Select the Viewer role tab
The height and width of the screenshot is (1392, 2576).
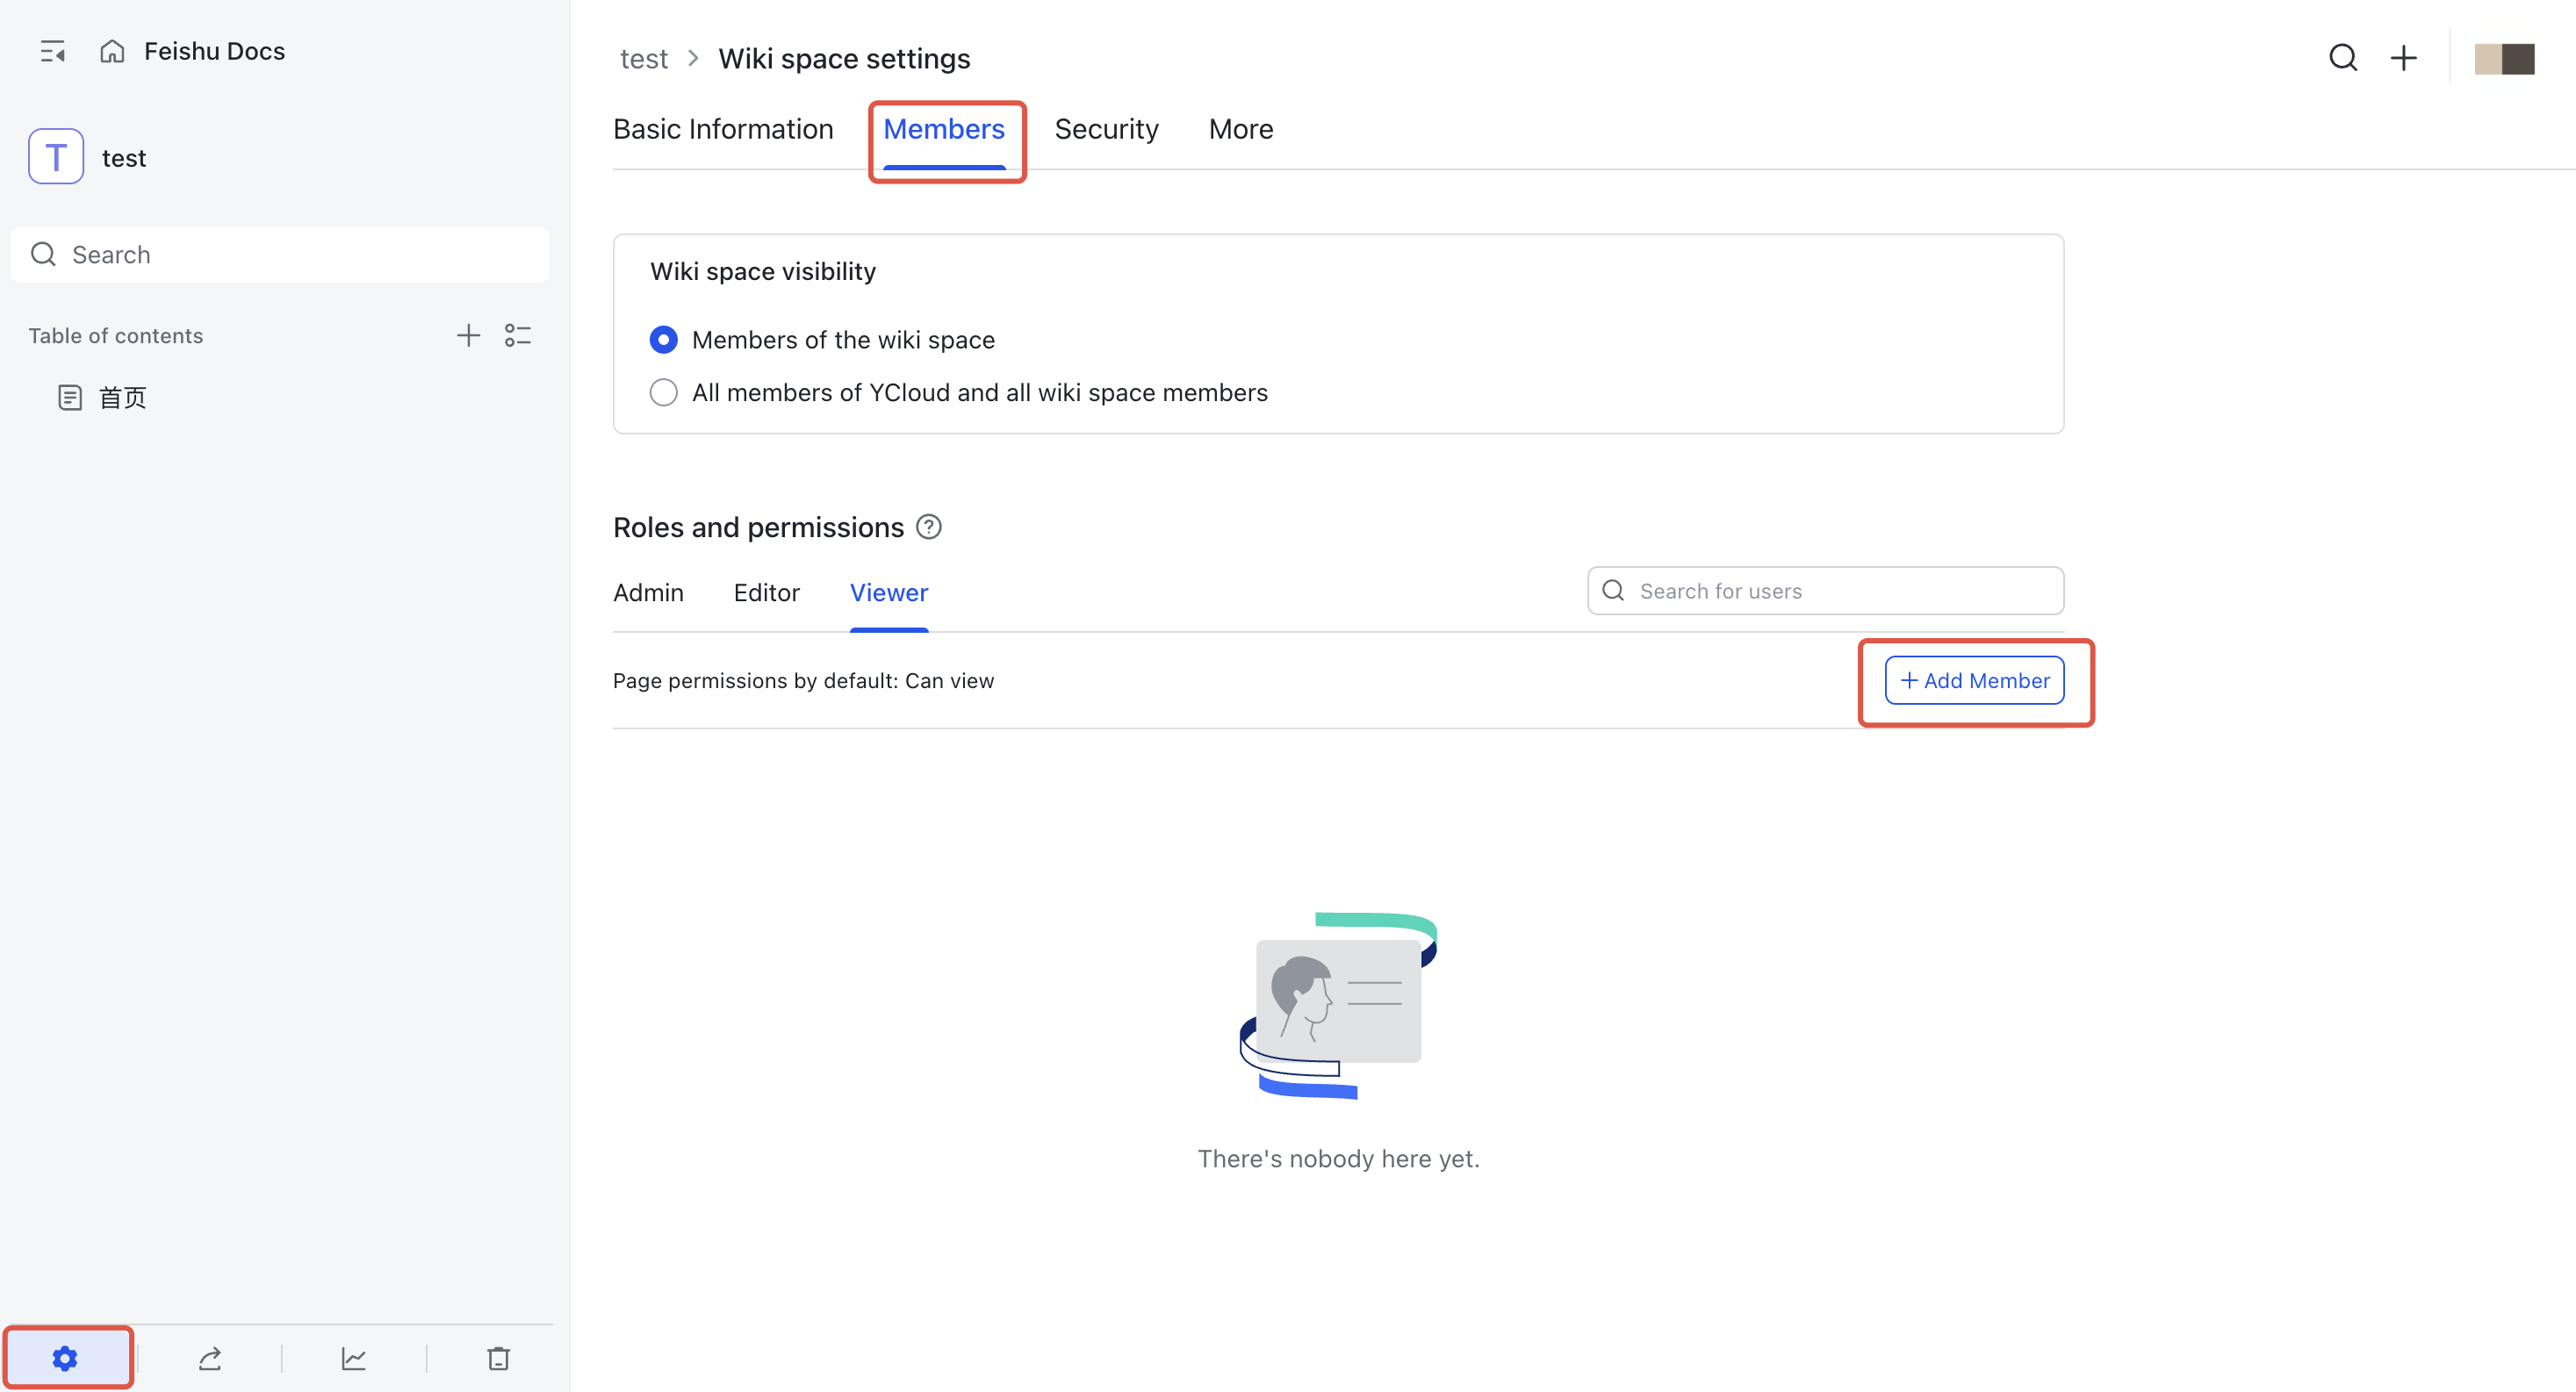click(889, 593)
